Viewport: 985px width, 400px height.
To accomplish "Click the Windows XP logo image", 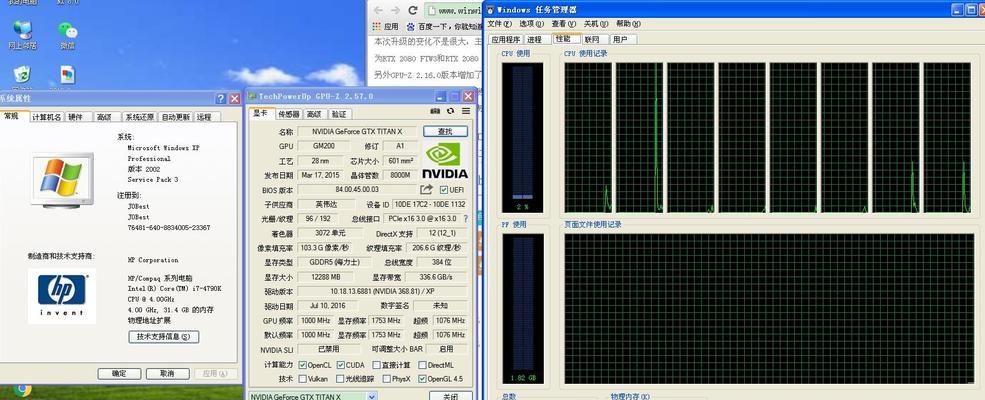I will coord(62,180).
